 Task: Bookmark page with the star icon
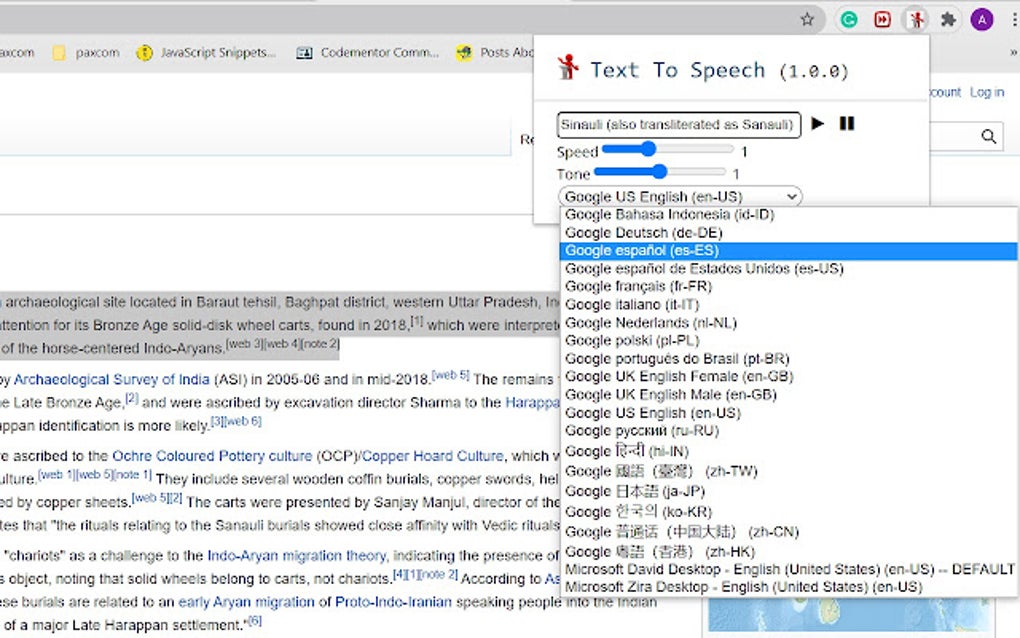coord(807,20)
